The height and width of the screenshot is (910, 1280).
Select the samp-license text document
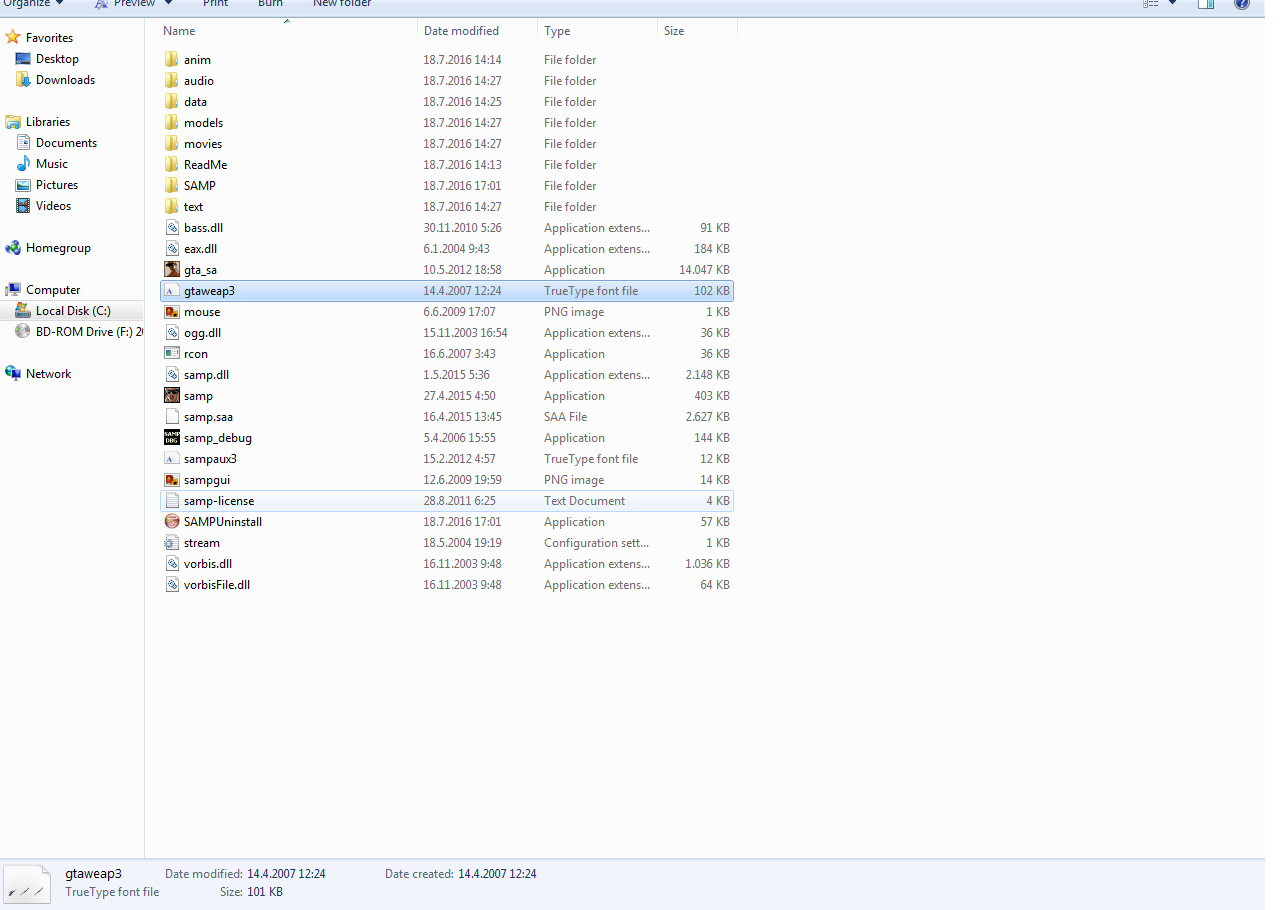pos(219,501)
